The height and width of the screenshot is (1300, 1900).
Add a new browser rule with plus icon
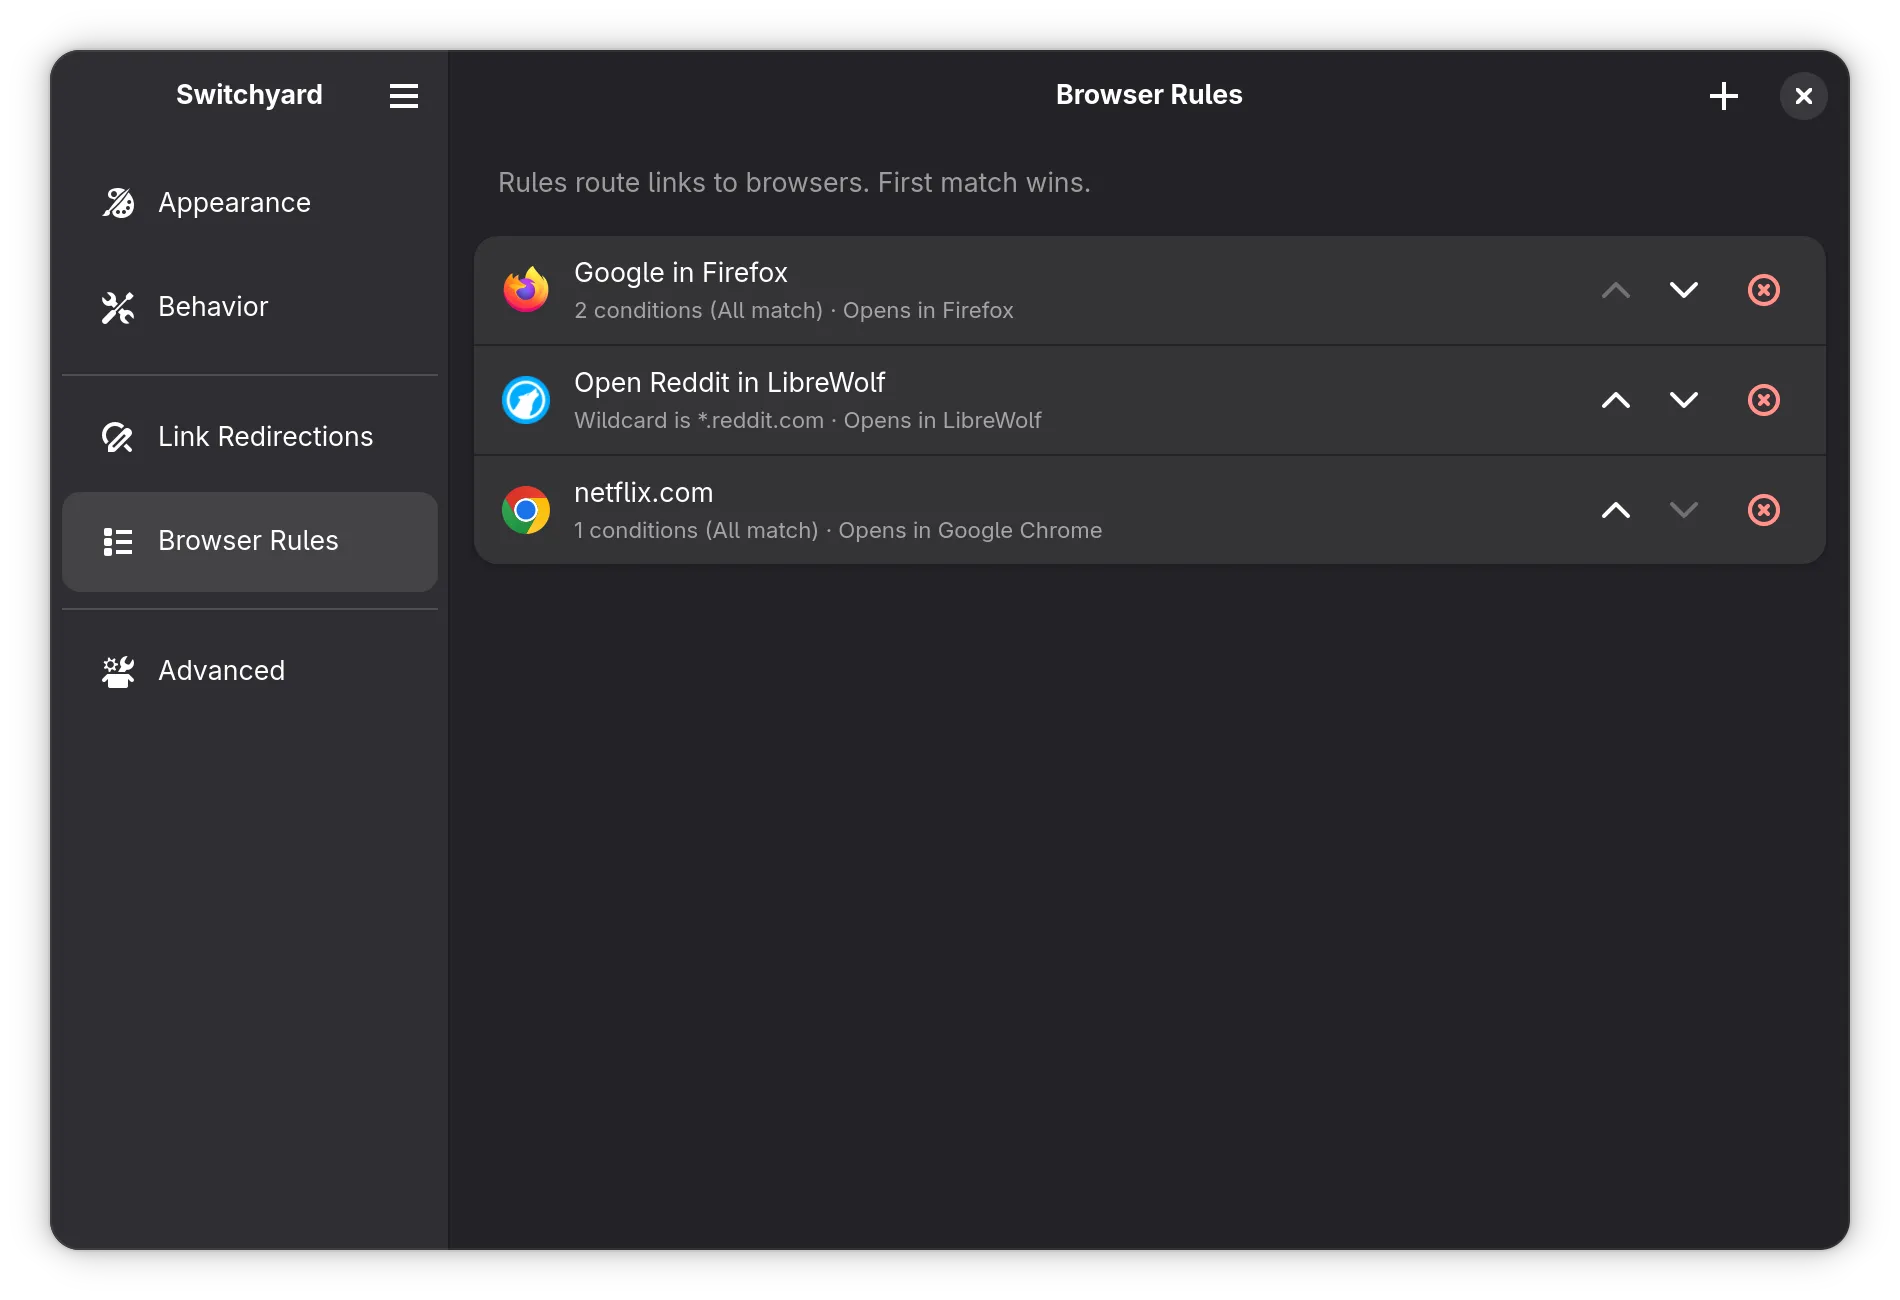(x=1724, y=96)
